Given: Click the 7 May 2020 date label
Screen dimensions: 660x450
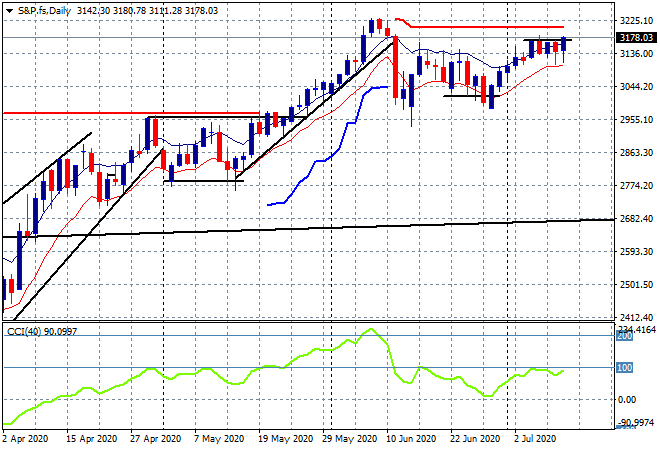Looking at the screenshot, I should pyautogui.click(x=219, y=439).
